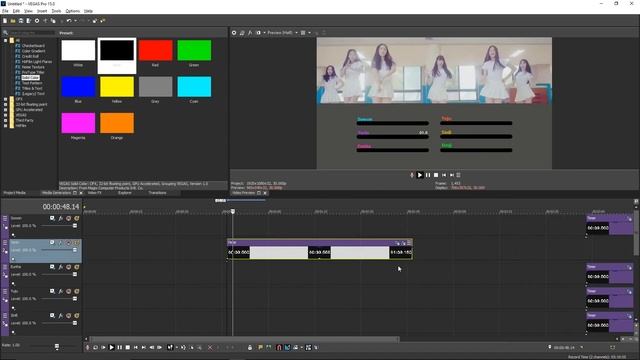
Task: Expand the Third Party folder
Action: click(5, 120)
